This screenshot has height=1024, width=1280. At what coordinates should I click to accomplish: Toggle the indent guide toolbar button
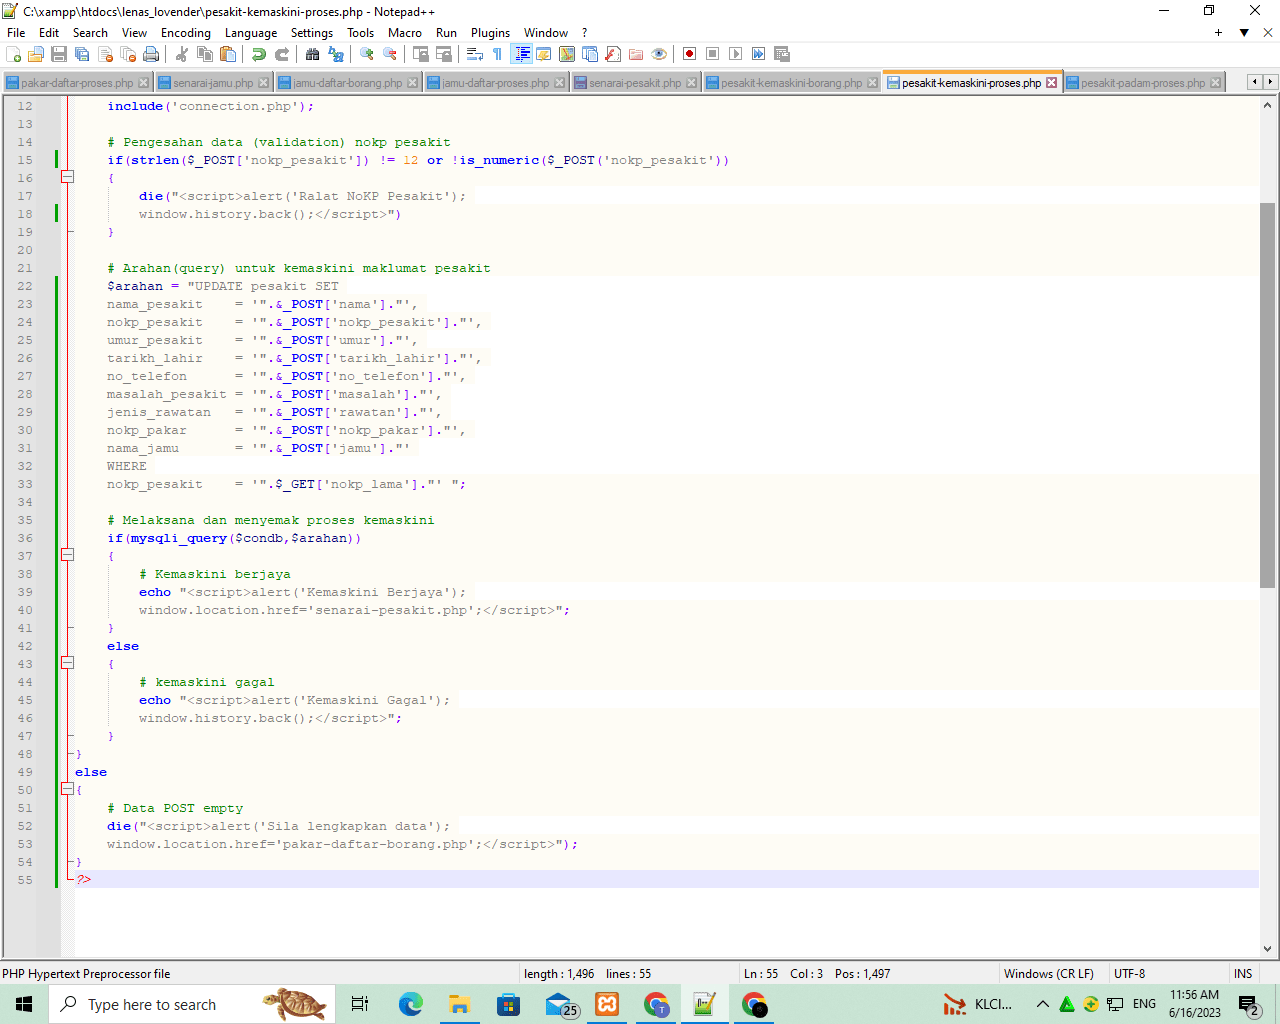(521, 54)
